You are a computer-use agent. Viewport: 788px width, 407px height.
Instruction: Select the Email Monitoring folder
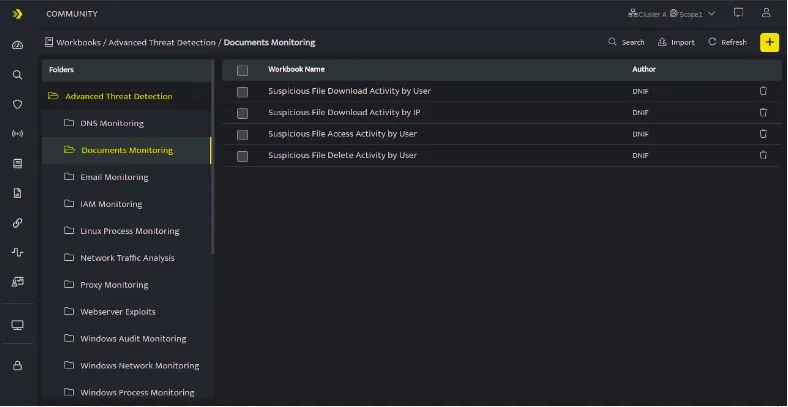[127, 177]
